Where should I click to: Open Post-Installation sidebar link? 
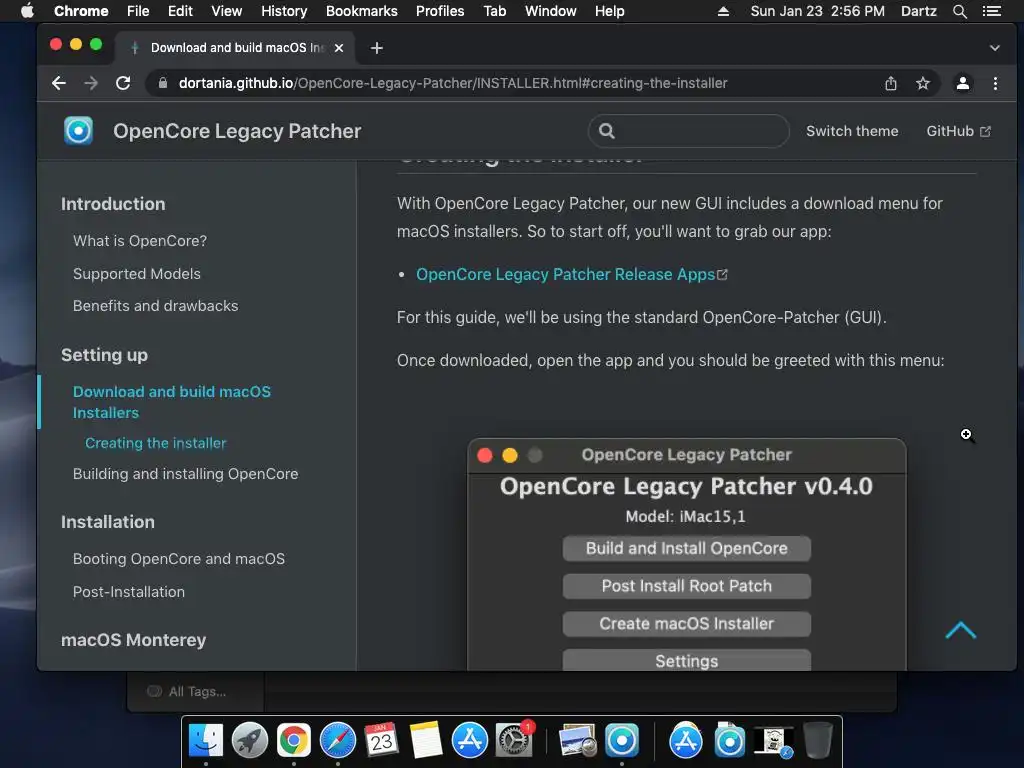[129, 592]
